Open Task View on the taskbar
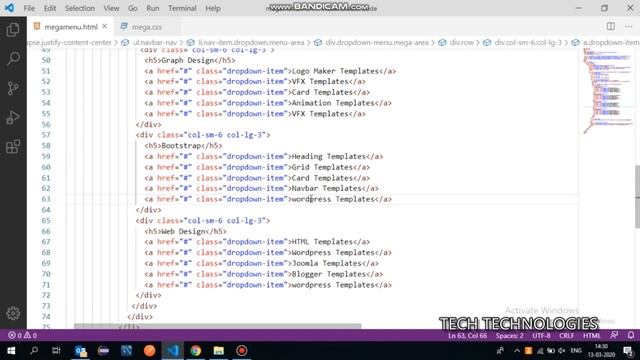Viewport: 640px width, 360px height. pos(56,351)
